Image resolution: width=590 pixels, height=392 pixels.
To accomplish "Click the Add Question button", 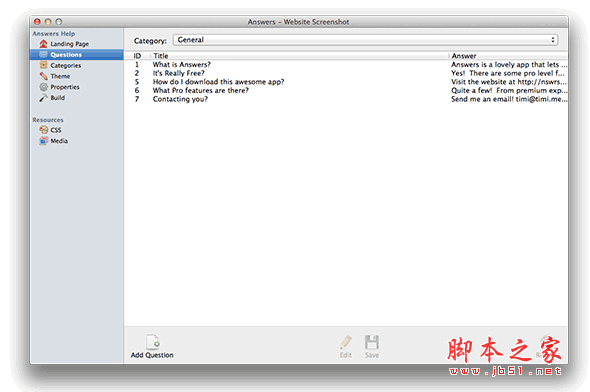I will (152, 346).
